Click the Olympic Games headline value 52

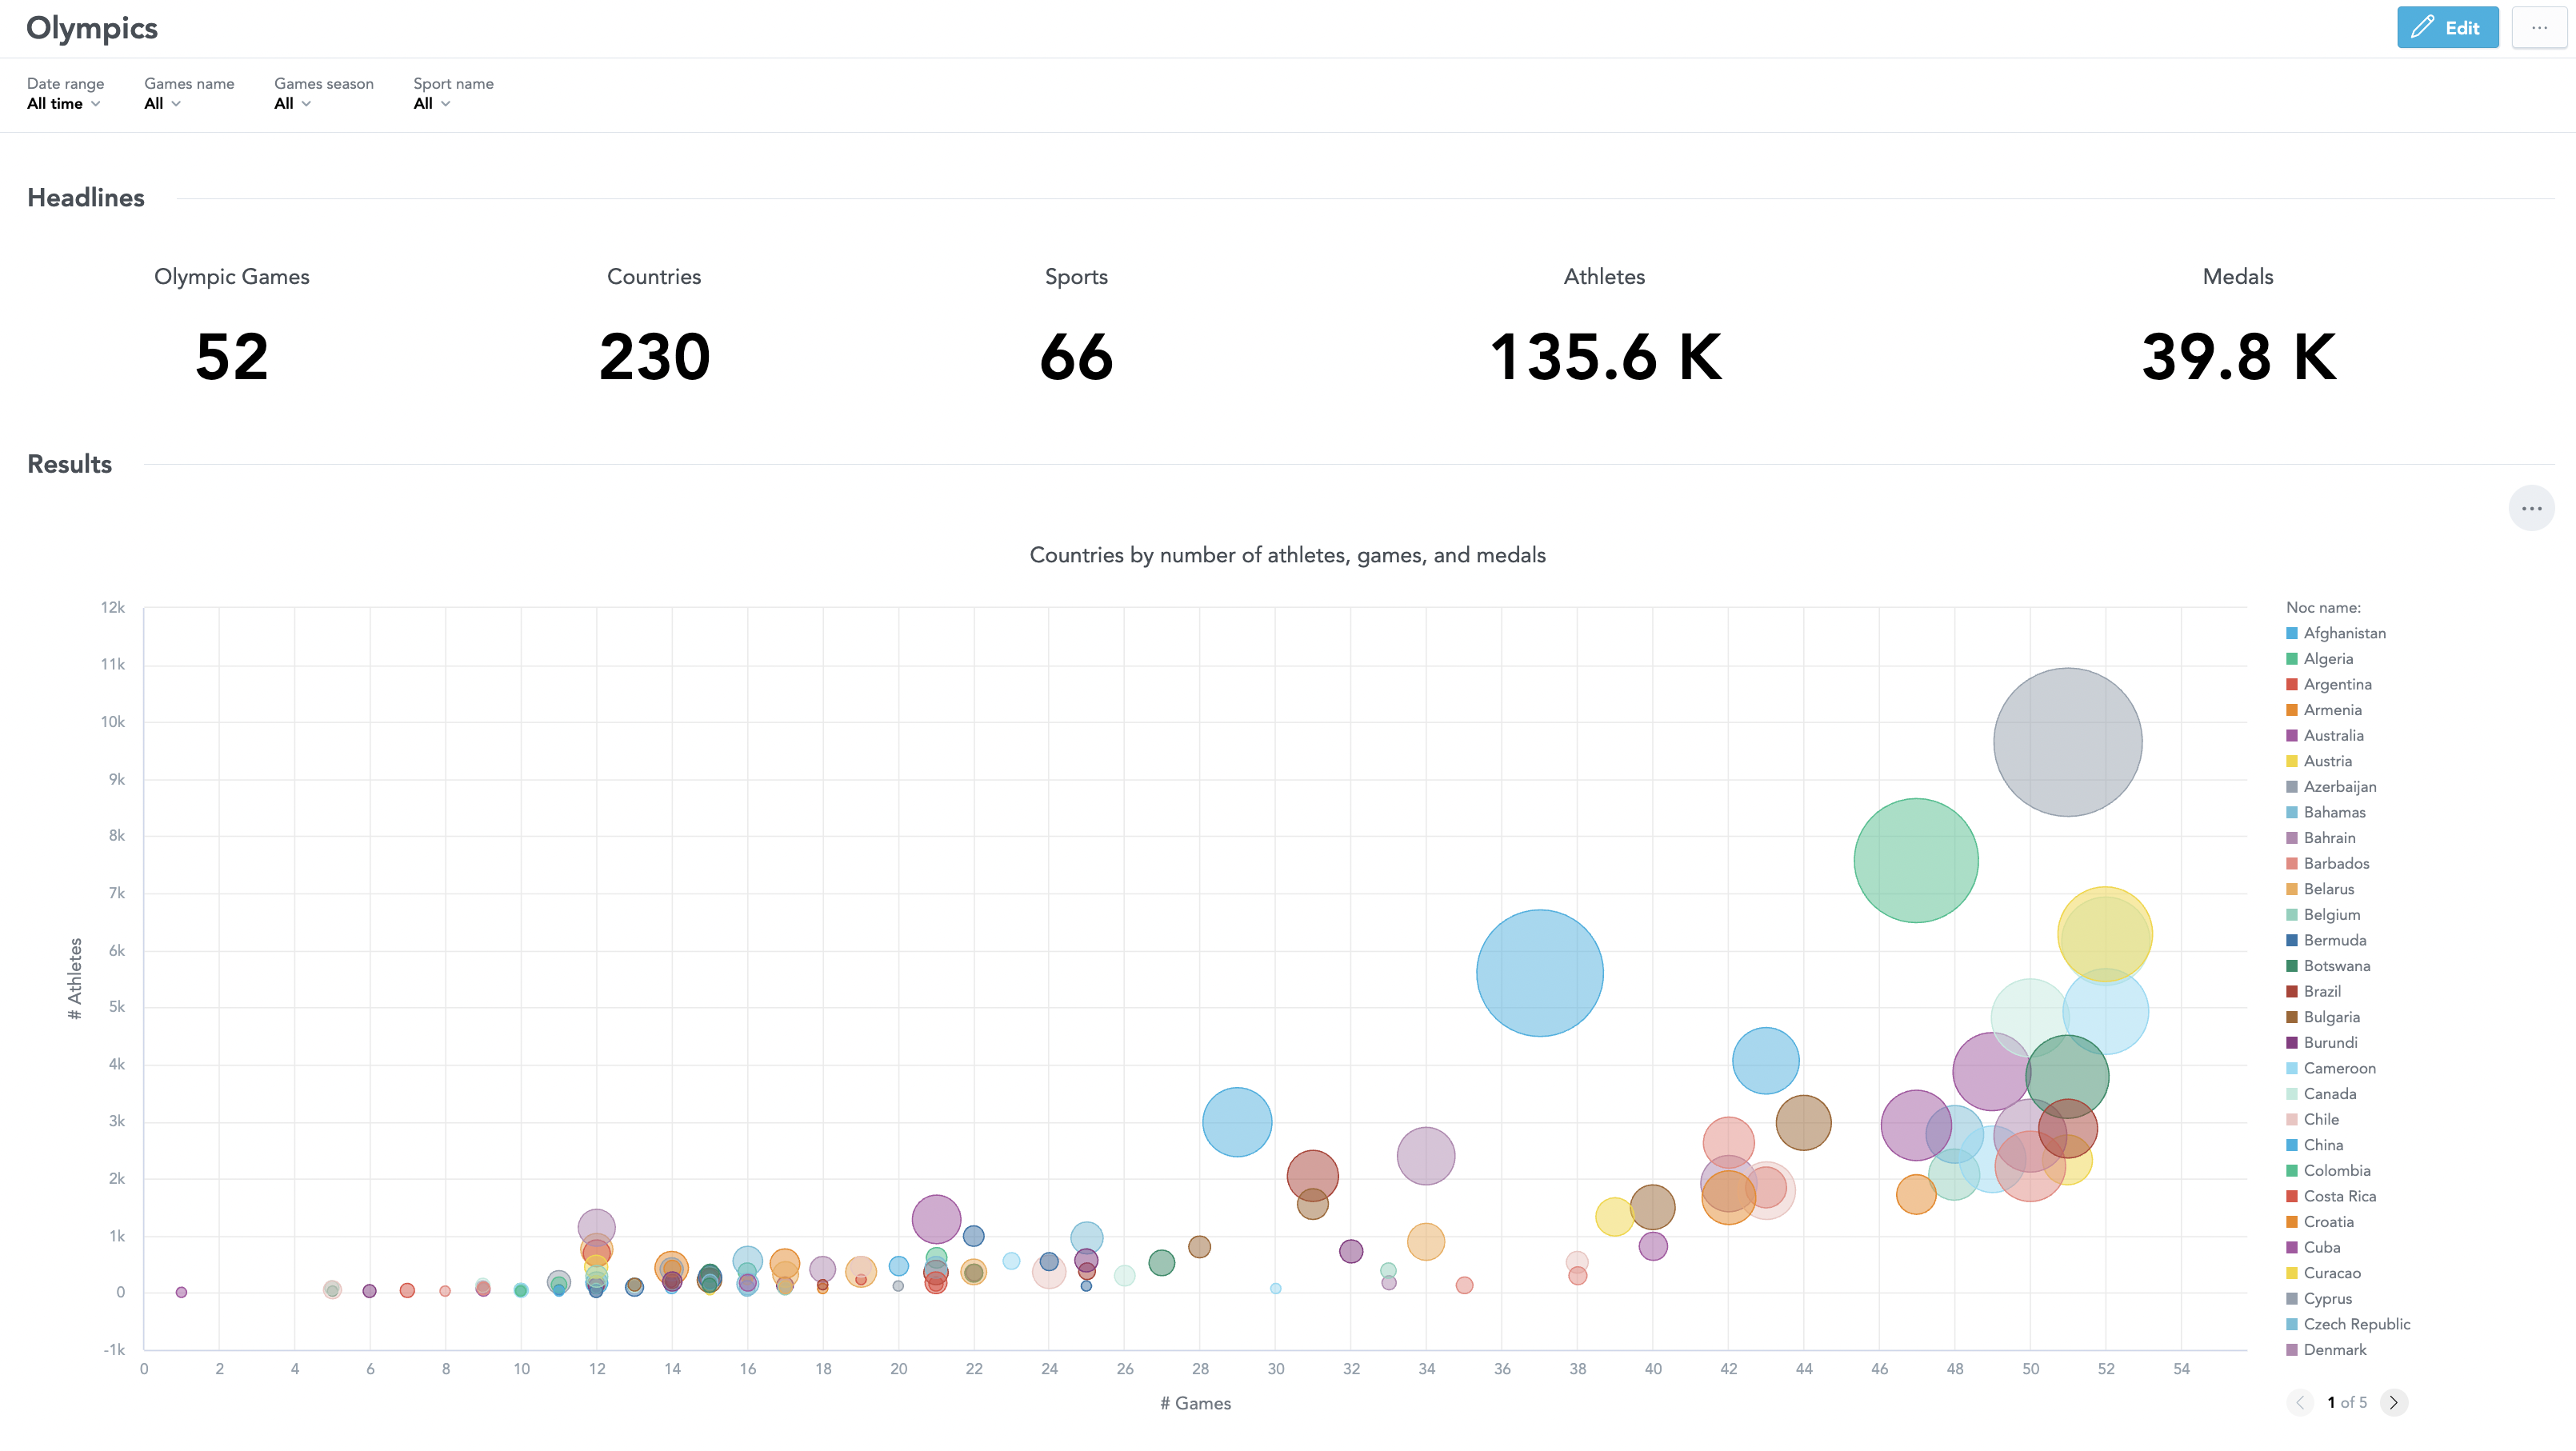(232, 357)
